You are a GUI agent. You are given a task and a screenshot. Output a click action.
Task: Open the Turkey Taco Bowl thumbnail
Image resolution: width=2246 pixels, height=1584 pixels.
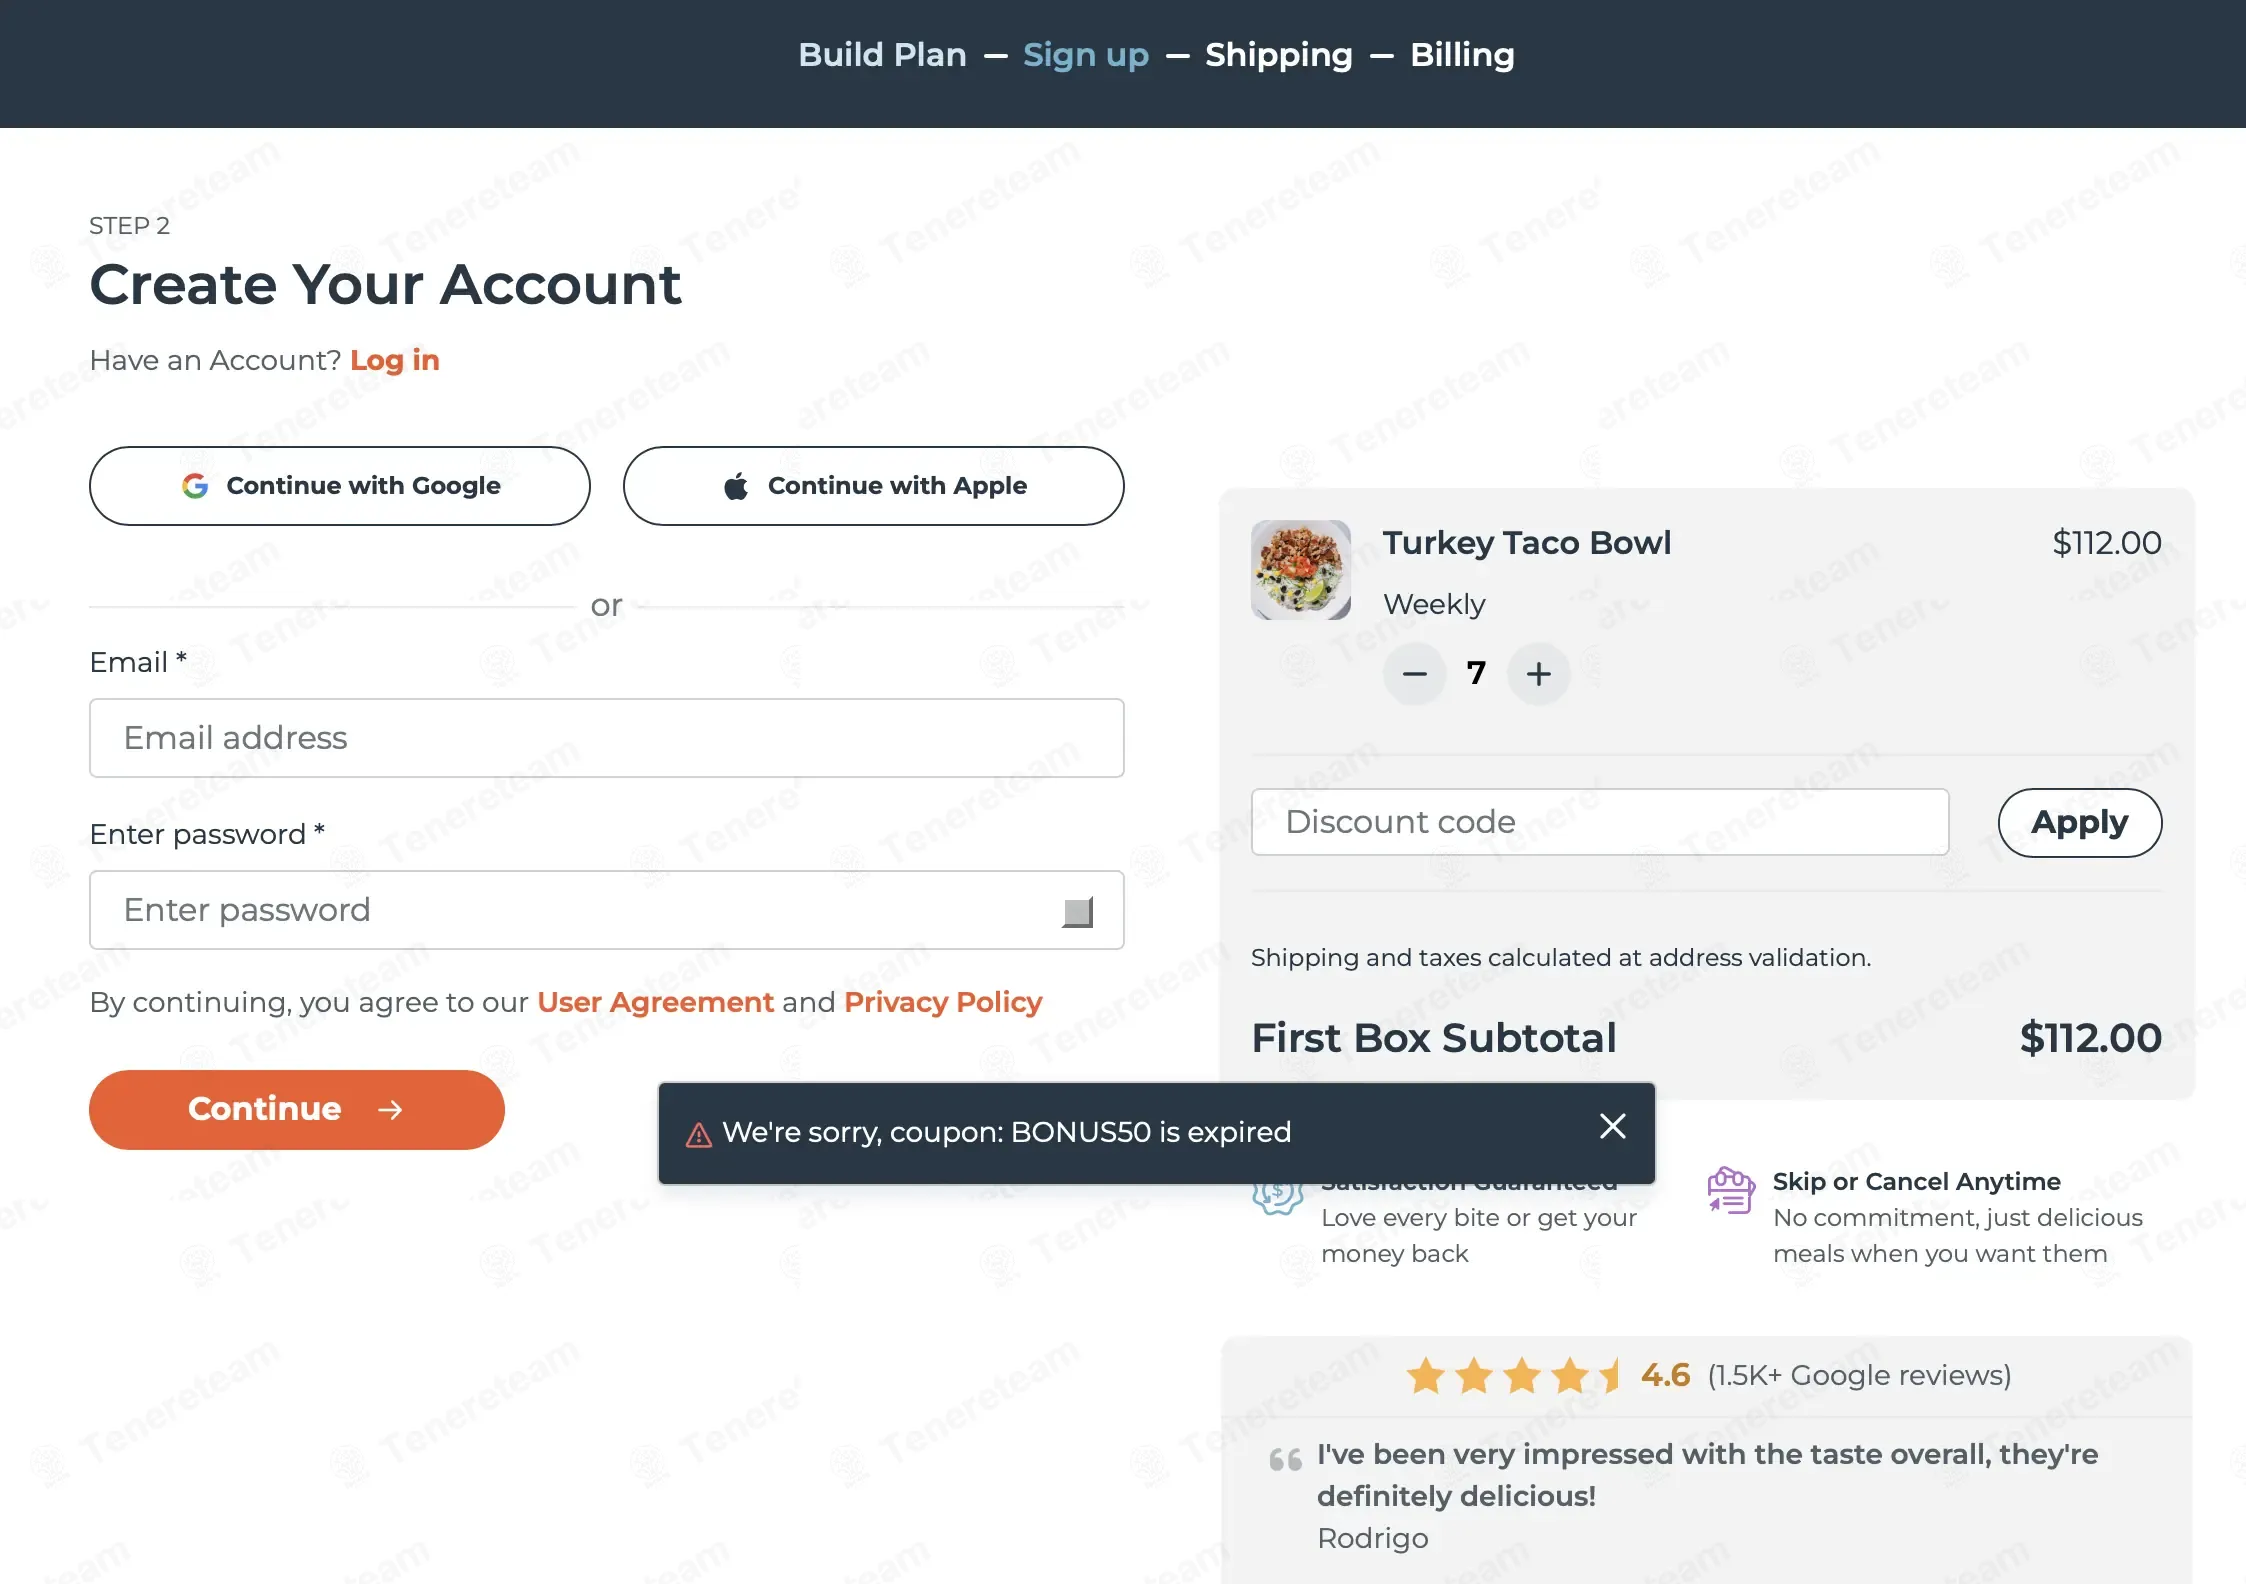click(1300, 570)
